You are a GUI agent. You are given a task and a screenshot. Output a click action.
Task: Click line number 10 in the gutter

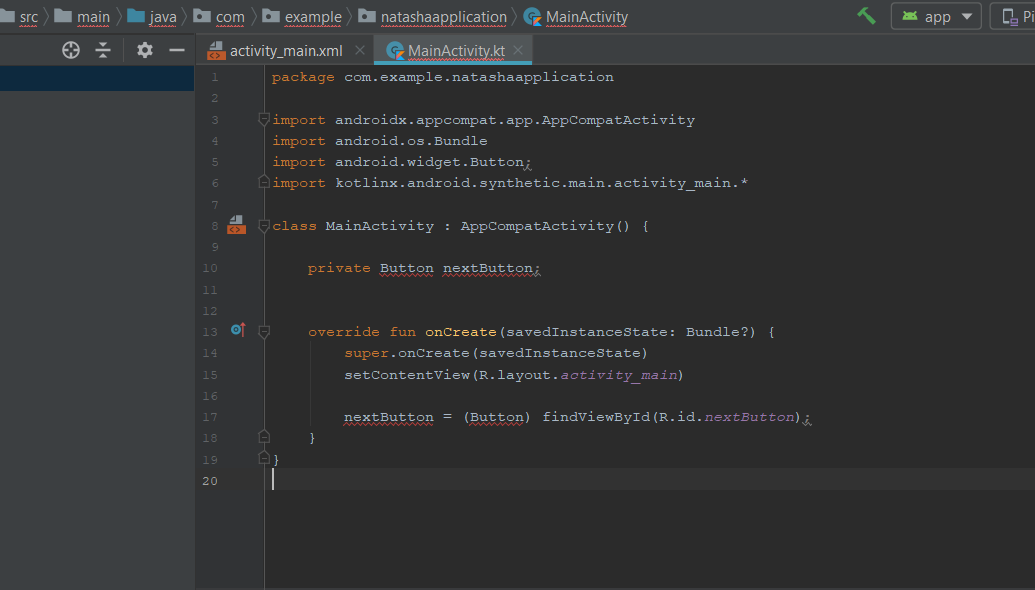point(210,269)
